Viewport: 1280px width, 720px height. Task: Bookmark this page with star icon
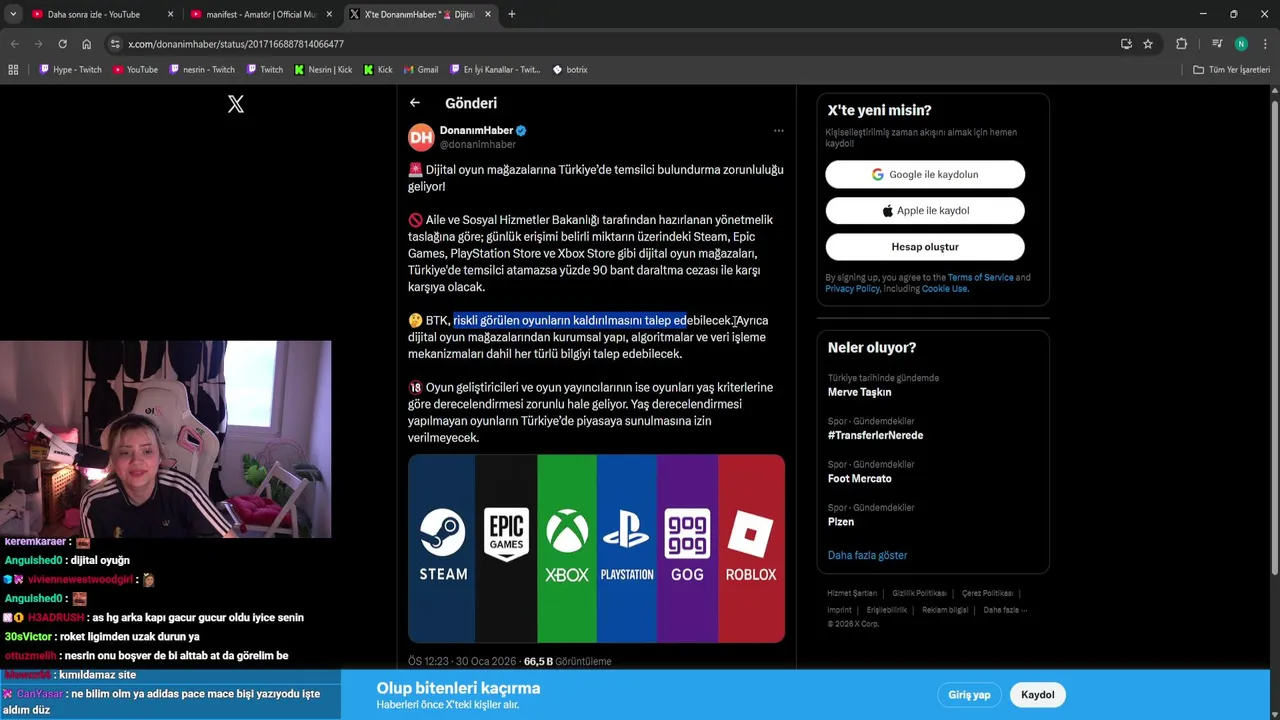(x=1148, y=44)
